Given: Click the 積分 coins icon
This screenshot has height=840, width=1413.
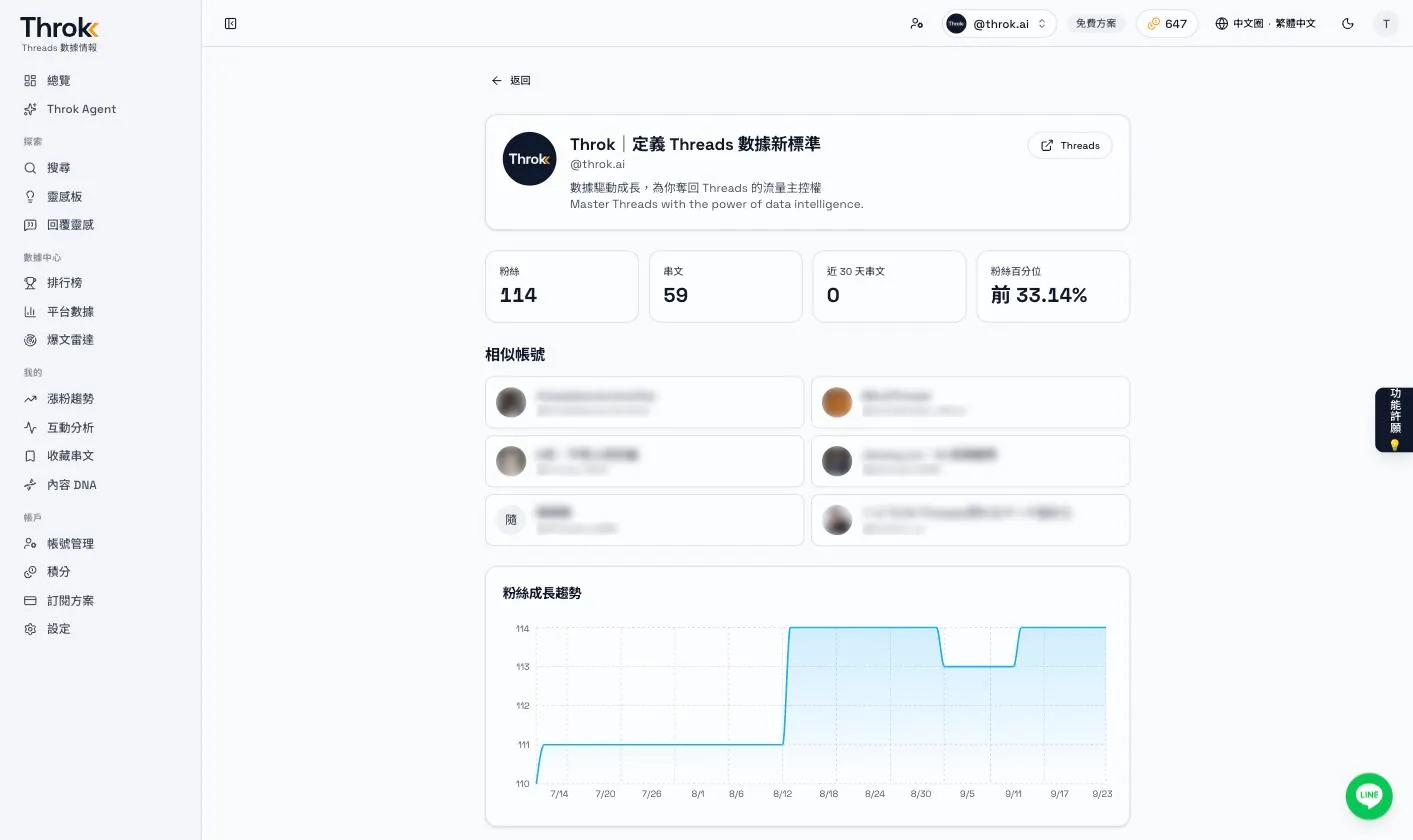Looking at the screenshot, I should 30,572.
